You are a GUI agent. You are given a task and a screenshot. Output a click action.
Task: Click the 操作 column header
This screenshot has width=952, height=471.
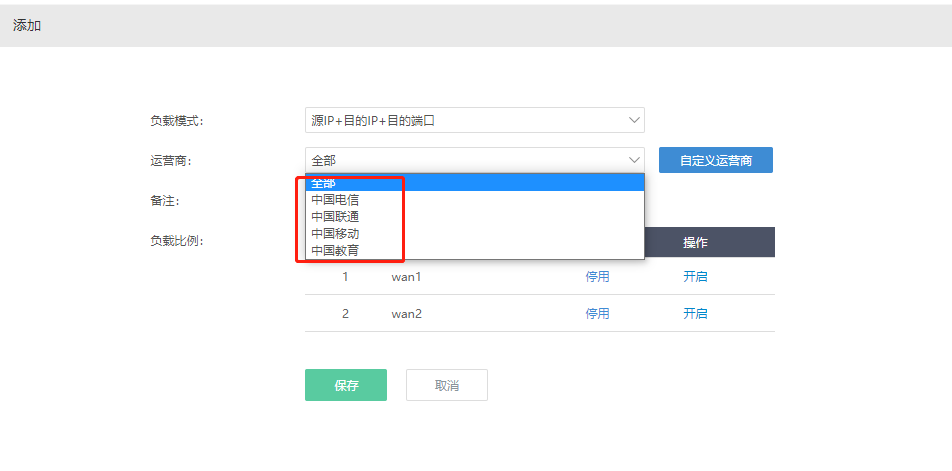(695, 242)
